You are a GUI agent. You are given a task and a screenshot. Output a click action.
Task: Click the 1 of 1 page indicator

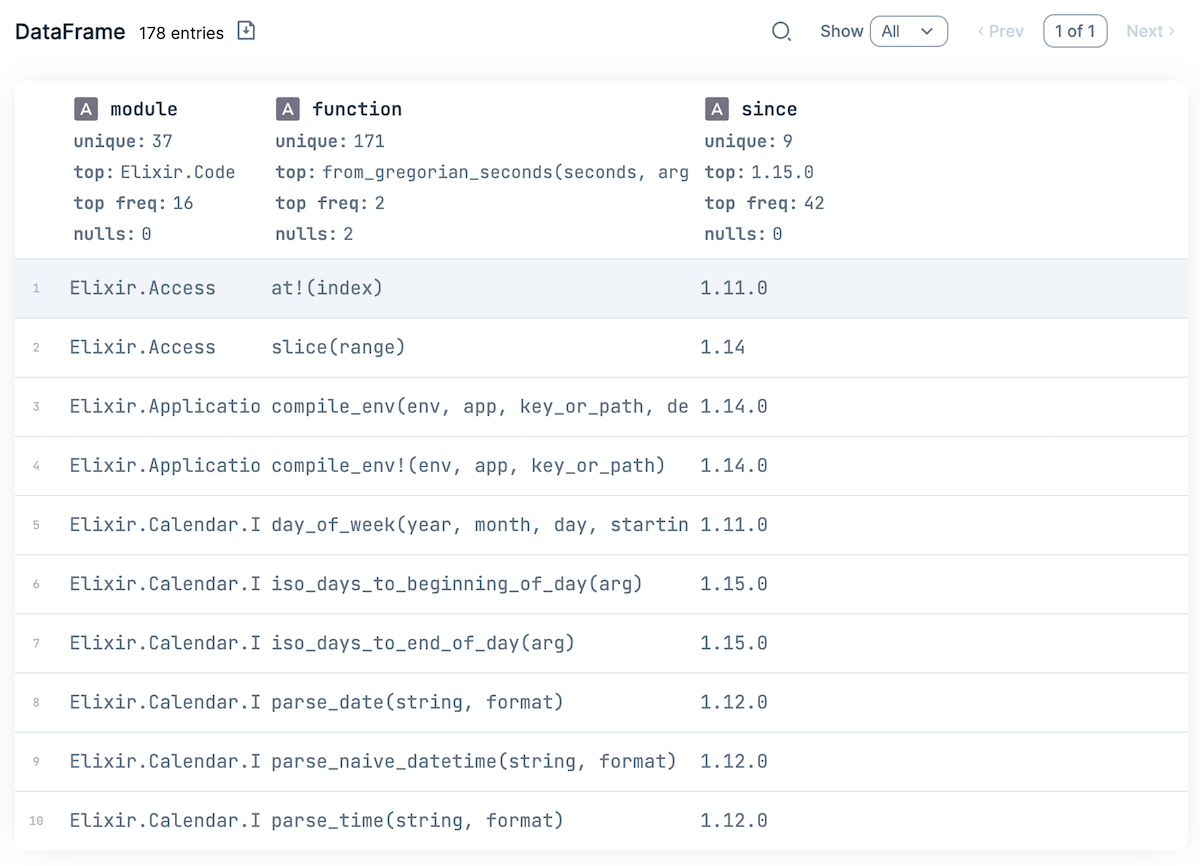[x=1075, y=31]
